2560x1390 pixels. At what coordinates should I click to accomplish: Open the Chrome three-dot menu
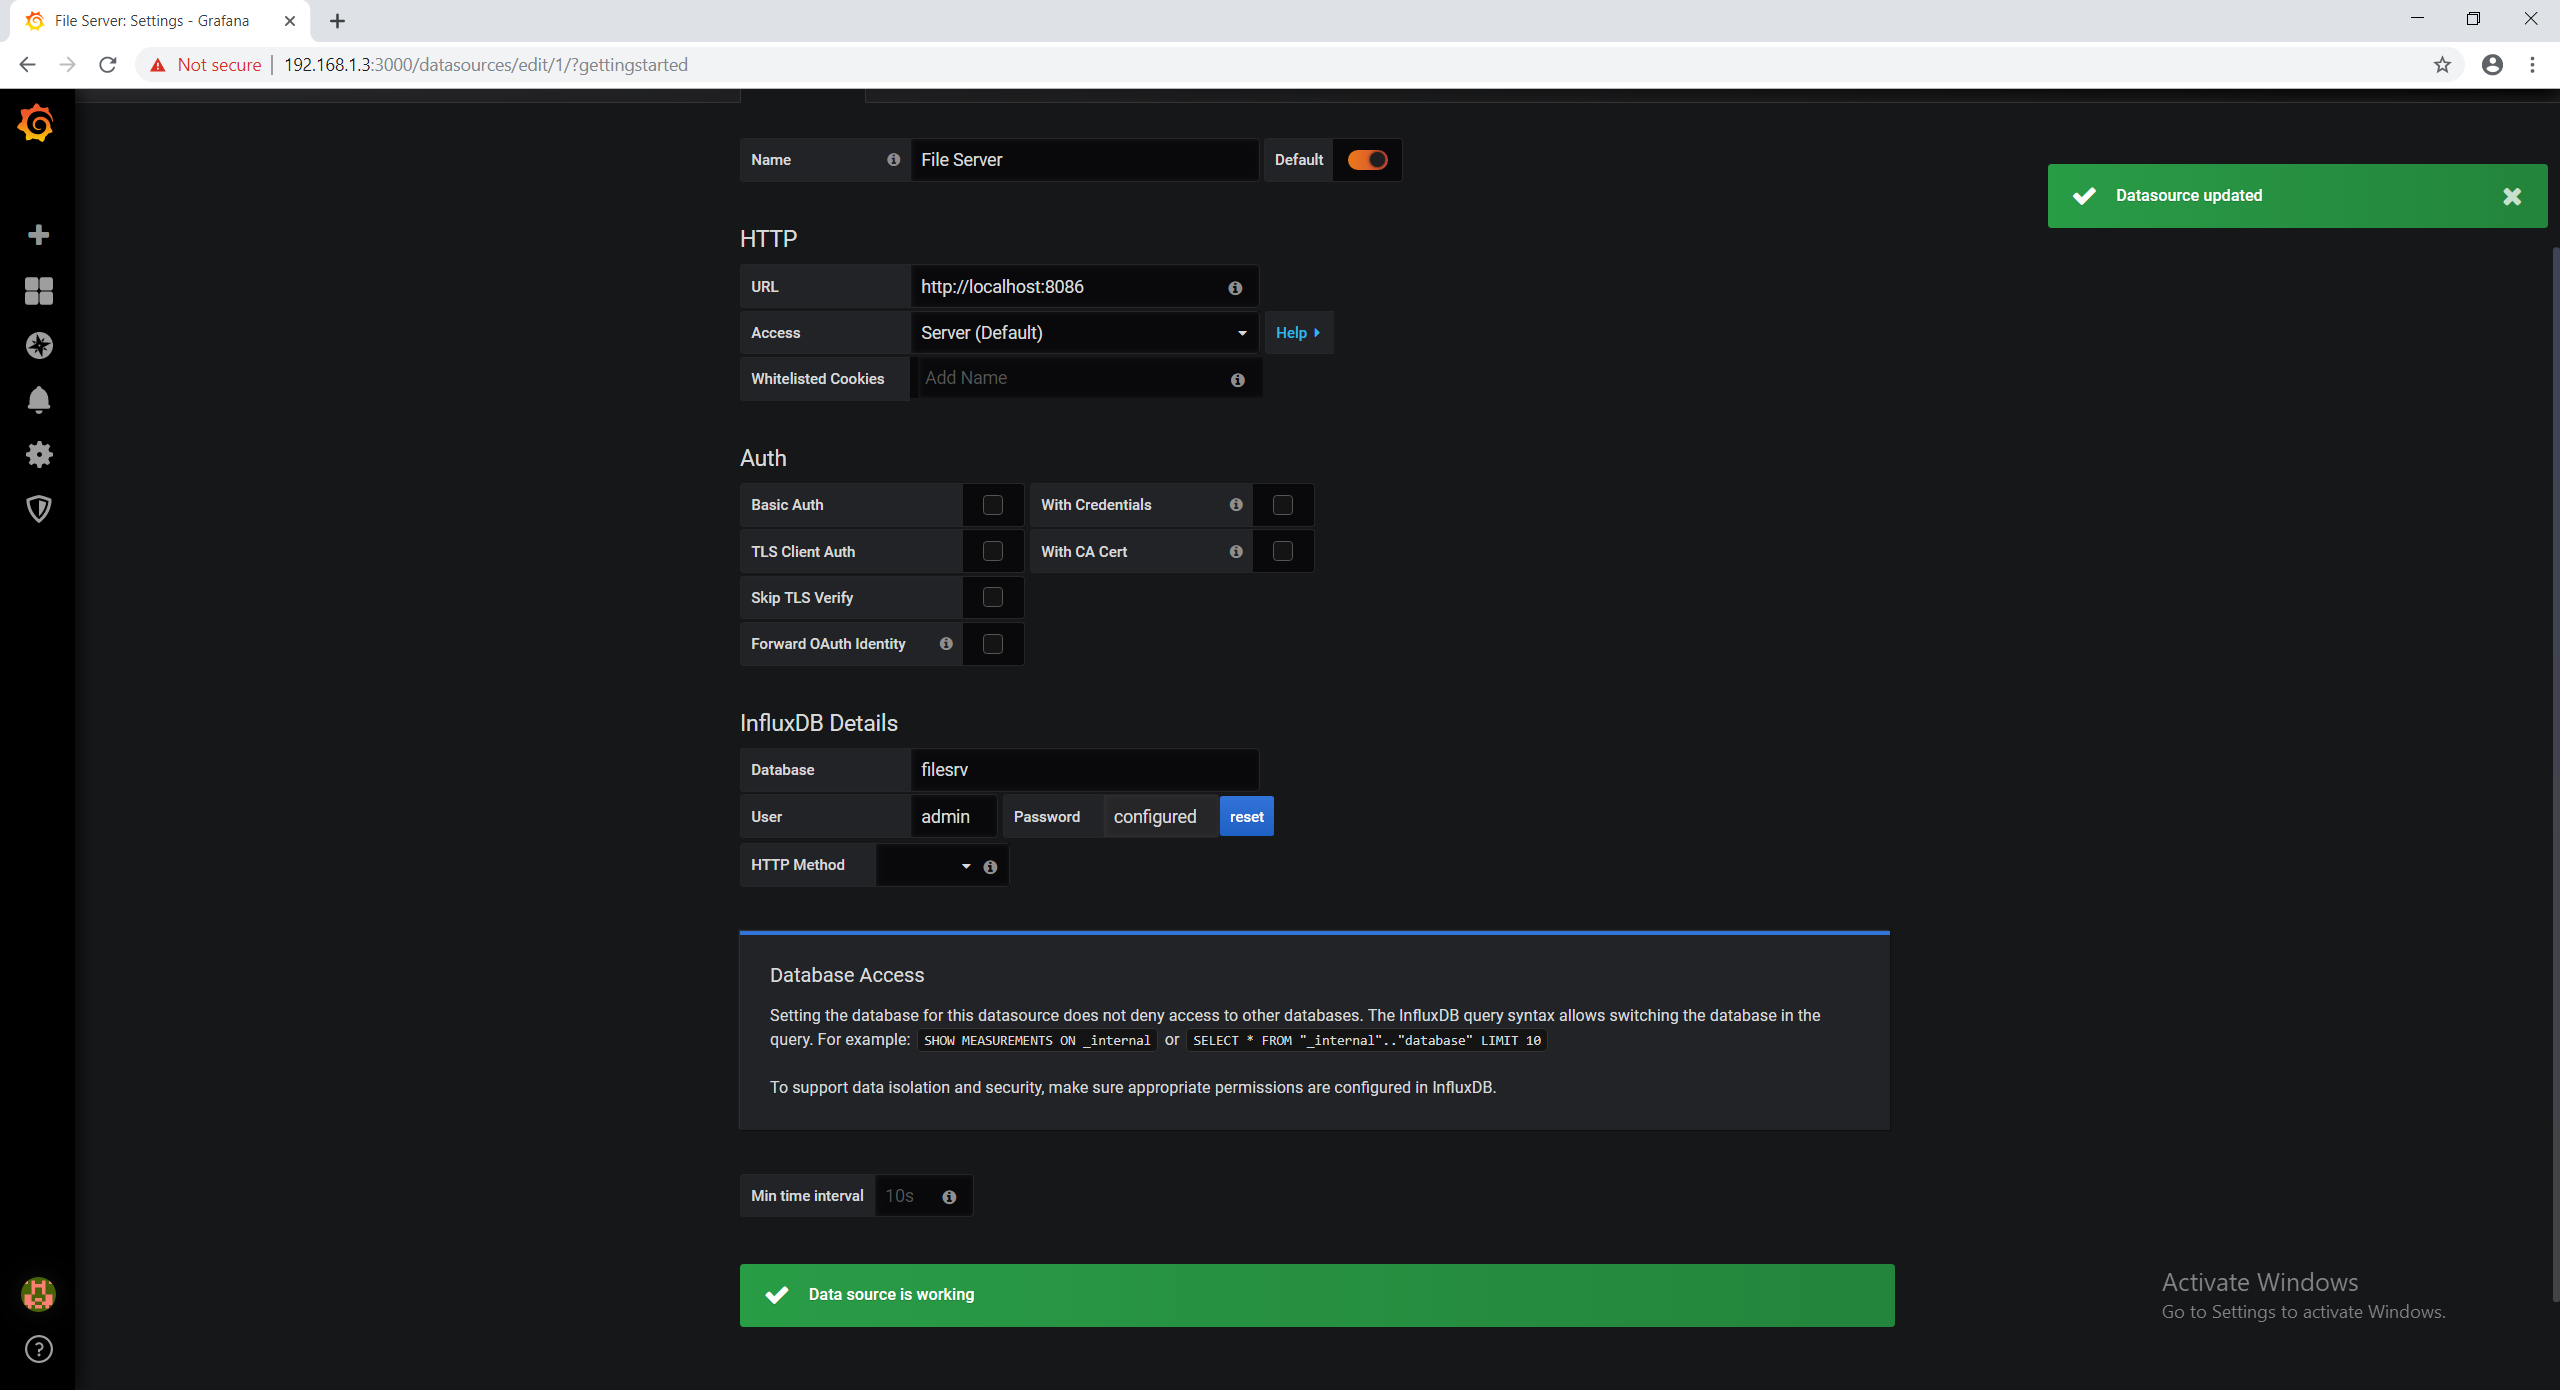tap(2532, 65)
